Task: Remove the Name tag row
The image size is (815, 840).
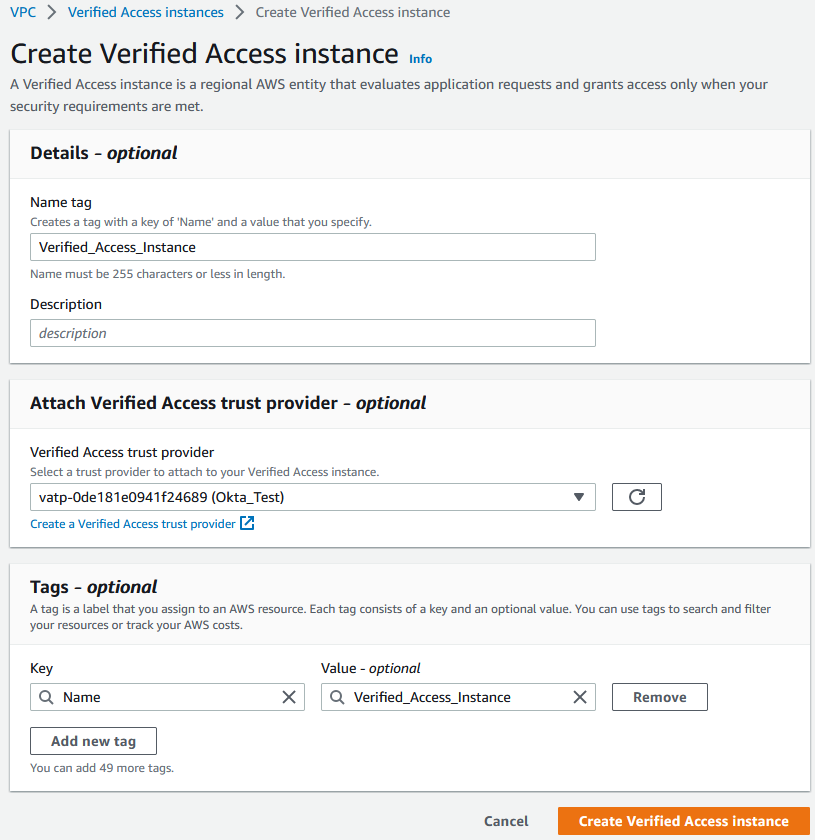Action: tap(659, 697)
